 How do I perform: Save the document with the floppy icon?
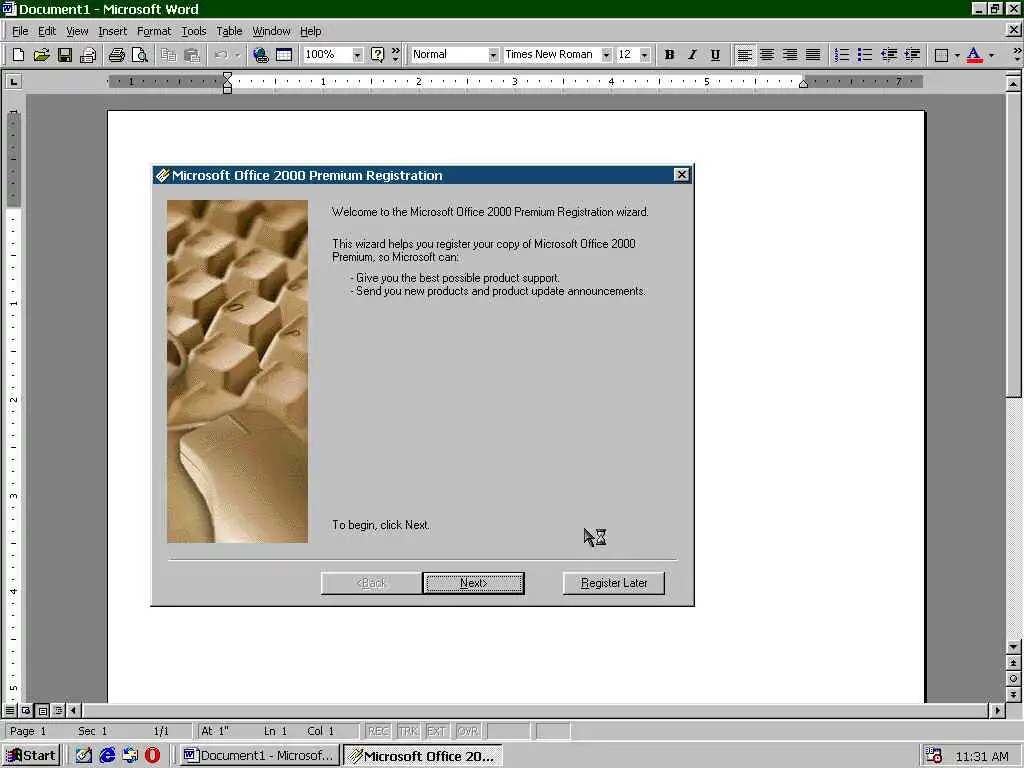click(65, 55)
